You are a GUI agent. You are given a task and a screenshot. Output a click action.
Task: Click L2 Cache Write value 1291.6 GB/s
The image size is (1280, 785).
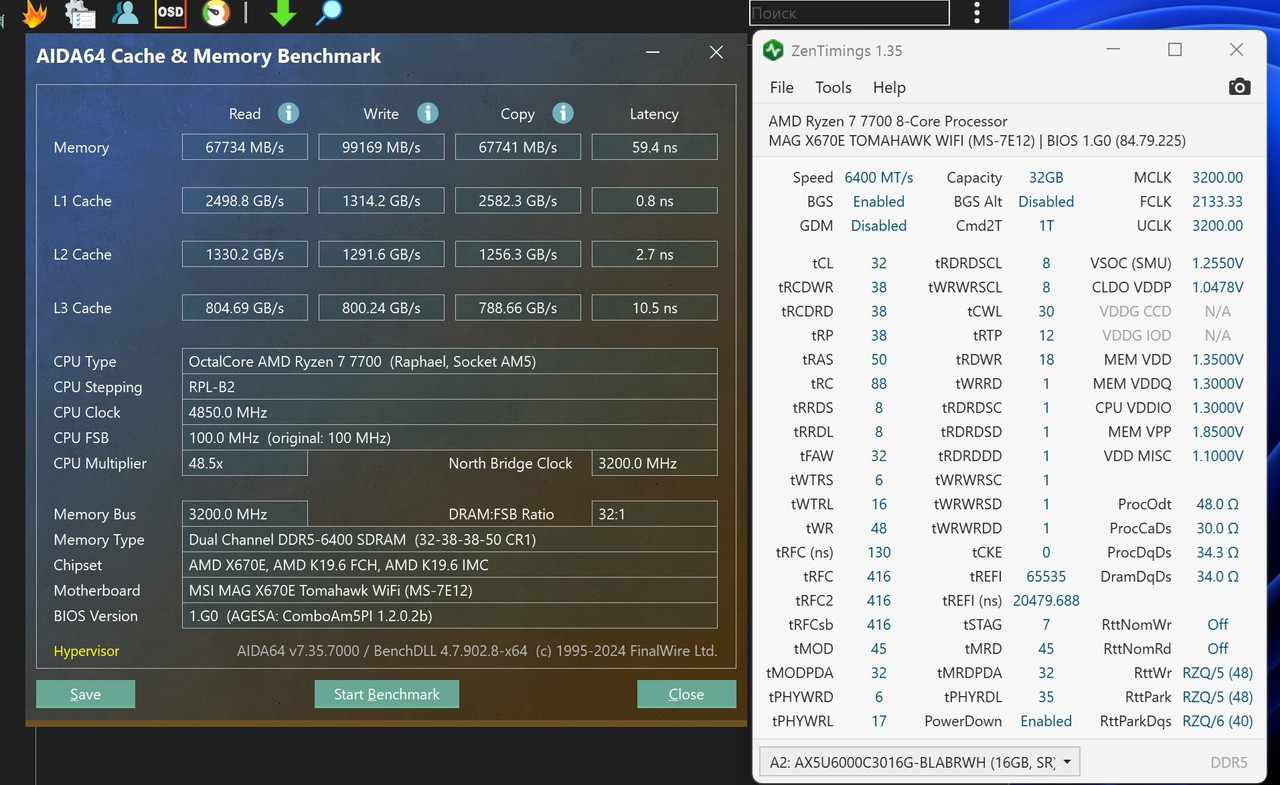(x=381, y=254)
